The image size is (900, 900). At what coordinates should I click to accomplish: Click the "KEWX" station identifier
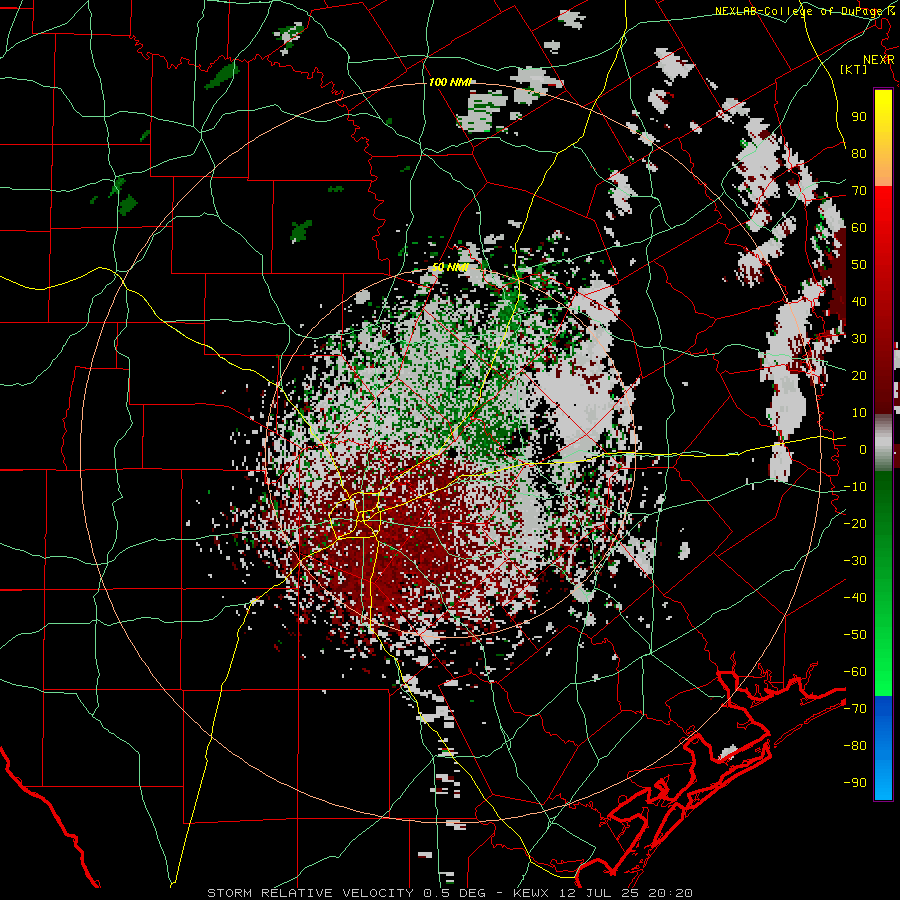click(530, 893)
